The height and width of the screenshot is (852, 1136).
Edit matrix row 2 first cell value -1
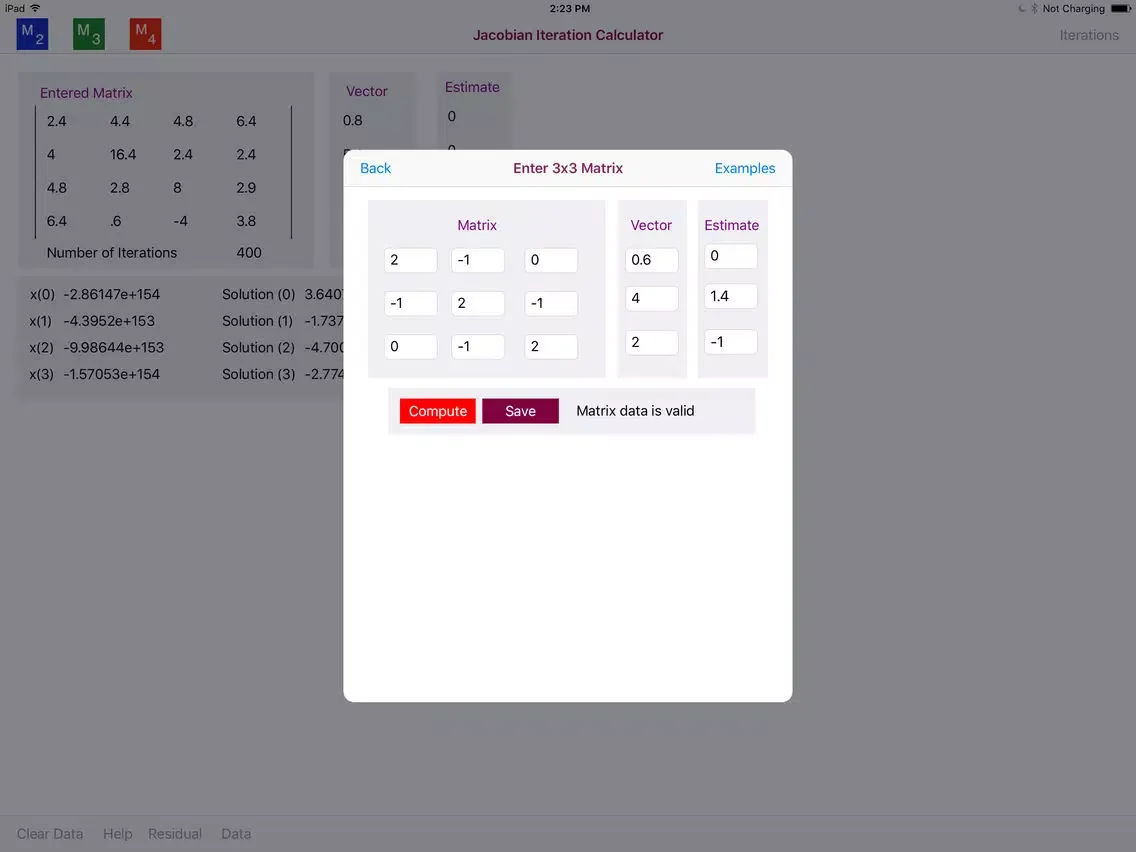click(x=411, y=304)
